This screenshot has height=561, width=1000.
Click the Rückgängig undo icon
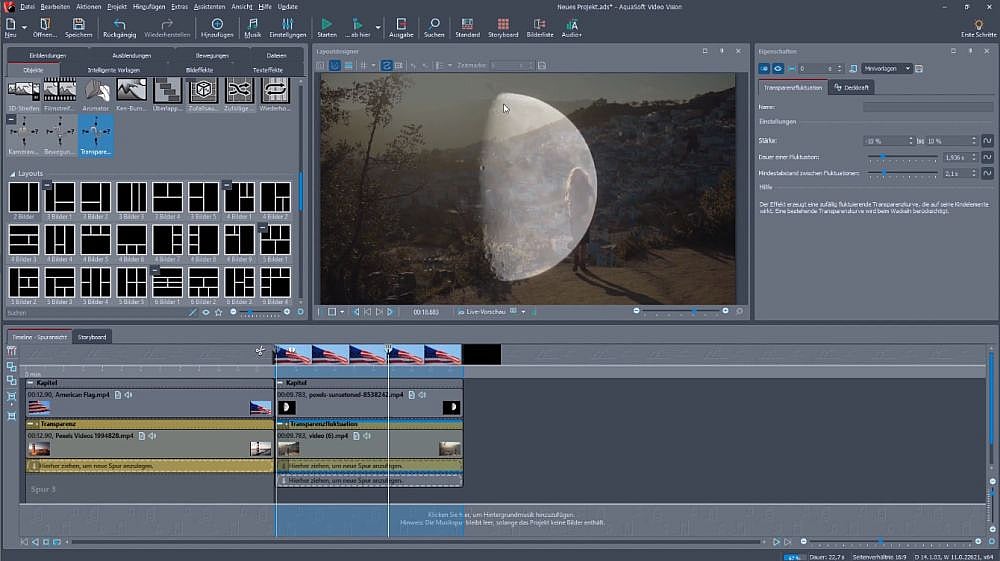(120, 23)
